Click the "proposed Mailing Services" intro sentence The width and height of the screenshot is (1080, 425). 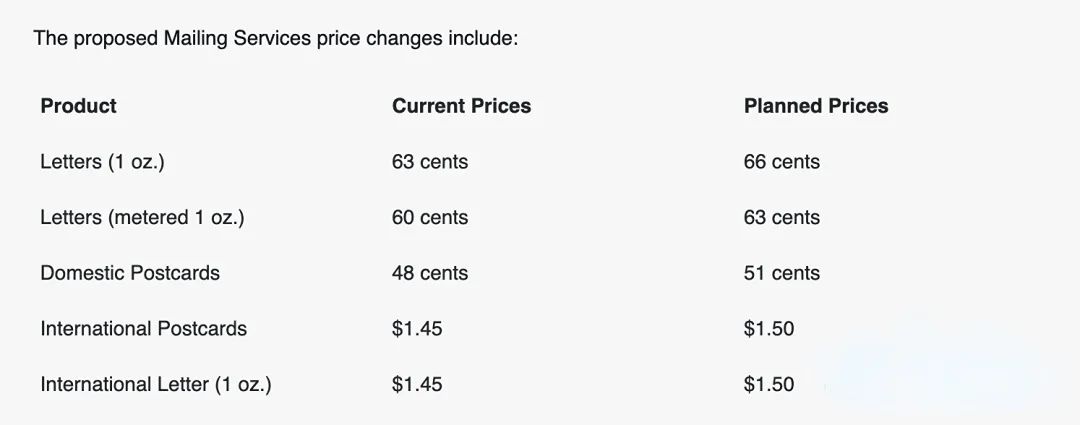tap(275, 39)
